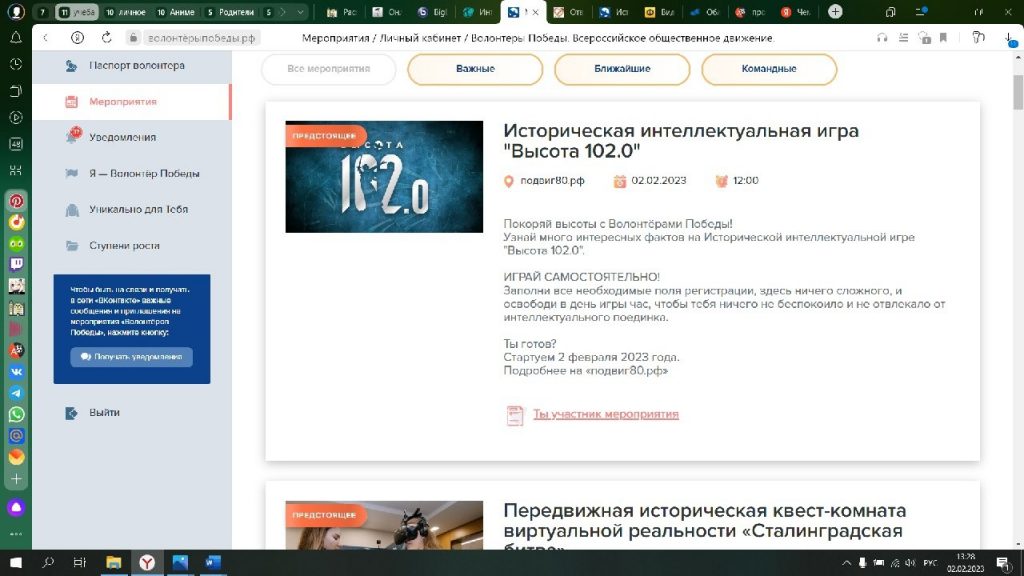Activate the Alice voice assistant icon
The width and height of the screenshot is (1024, 576).
tap(16, 507)
